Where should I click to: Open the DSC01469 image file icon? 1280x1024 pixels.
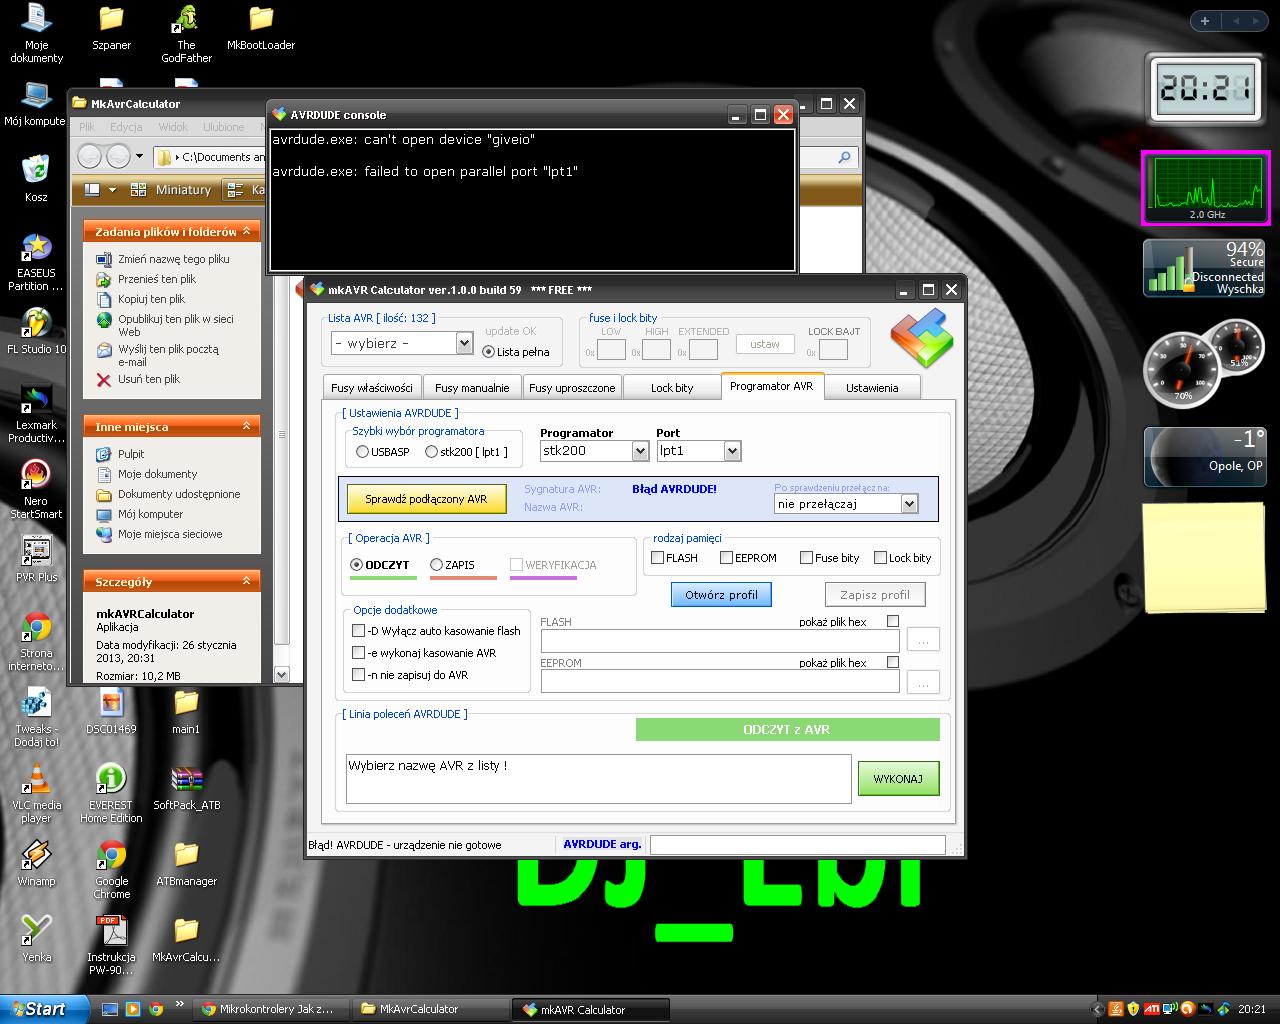point(111,710)
